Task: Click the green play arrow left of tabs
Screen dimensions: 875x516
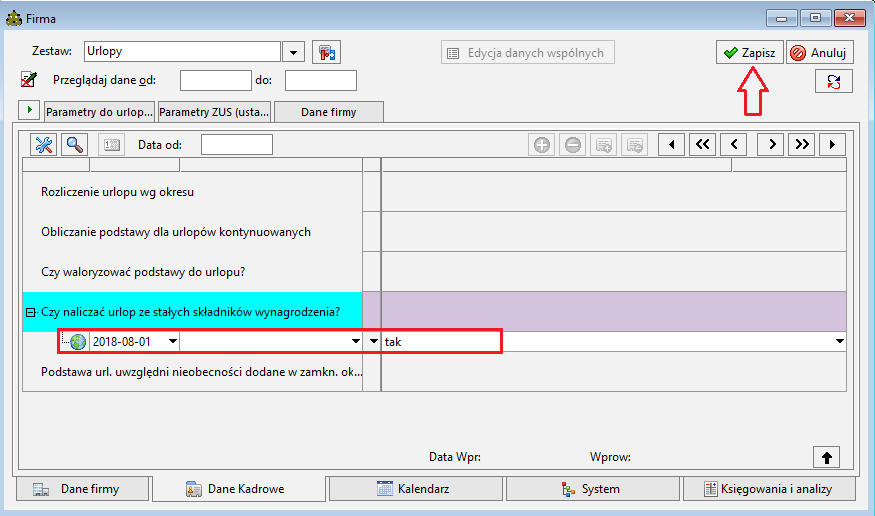Action: pos(29,110)
